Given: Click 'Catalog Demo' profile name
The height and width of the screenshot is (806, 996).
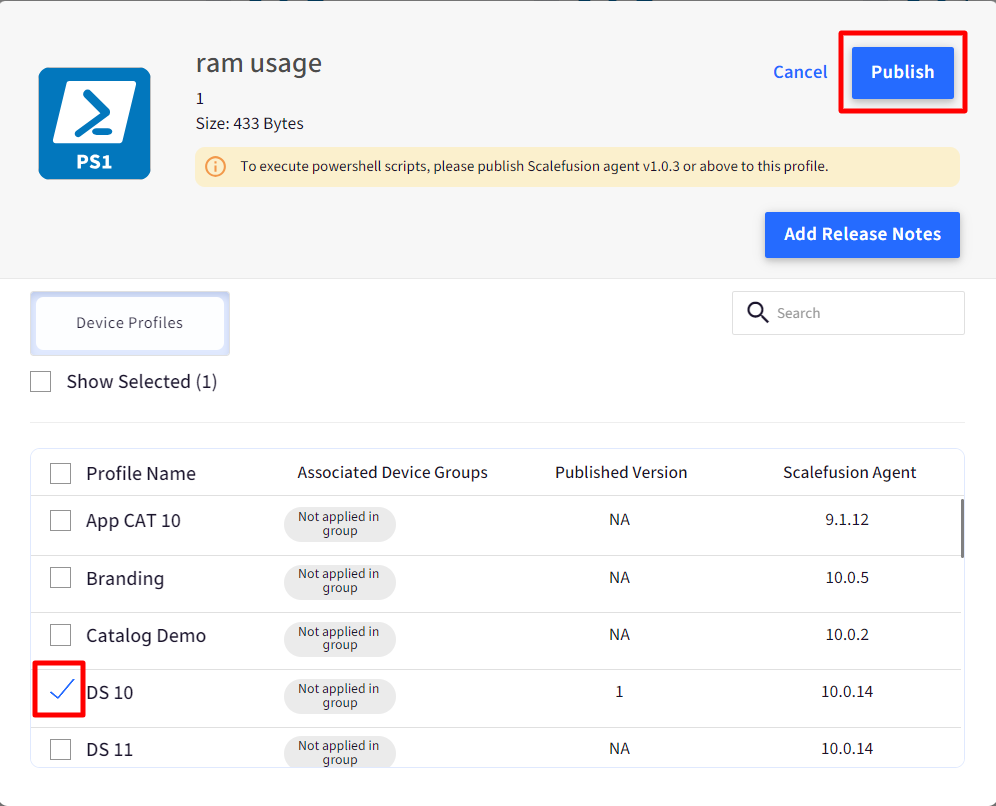Looking at the screenshot, I should (146, 636).
